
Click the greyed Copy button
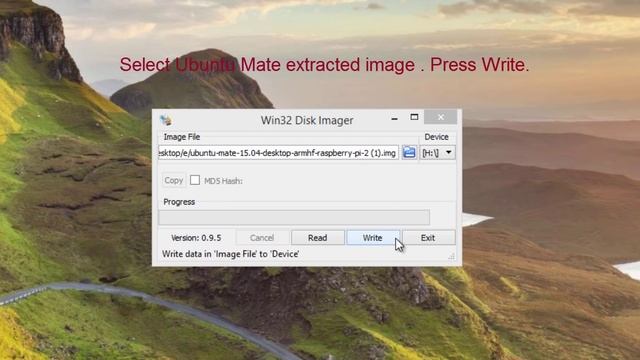click(x=173, y=180)
